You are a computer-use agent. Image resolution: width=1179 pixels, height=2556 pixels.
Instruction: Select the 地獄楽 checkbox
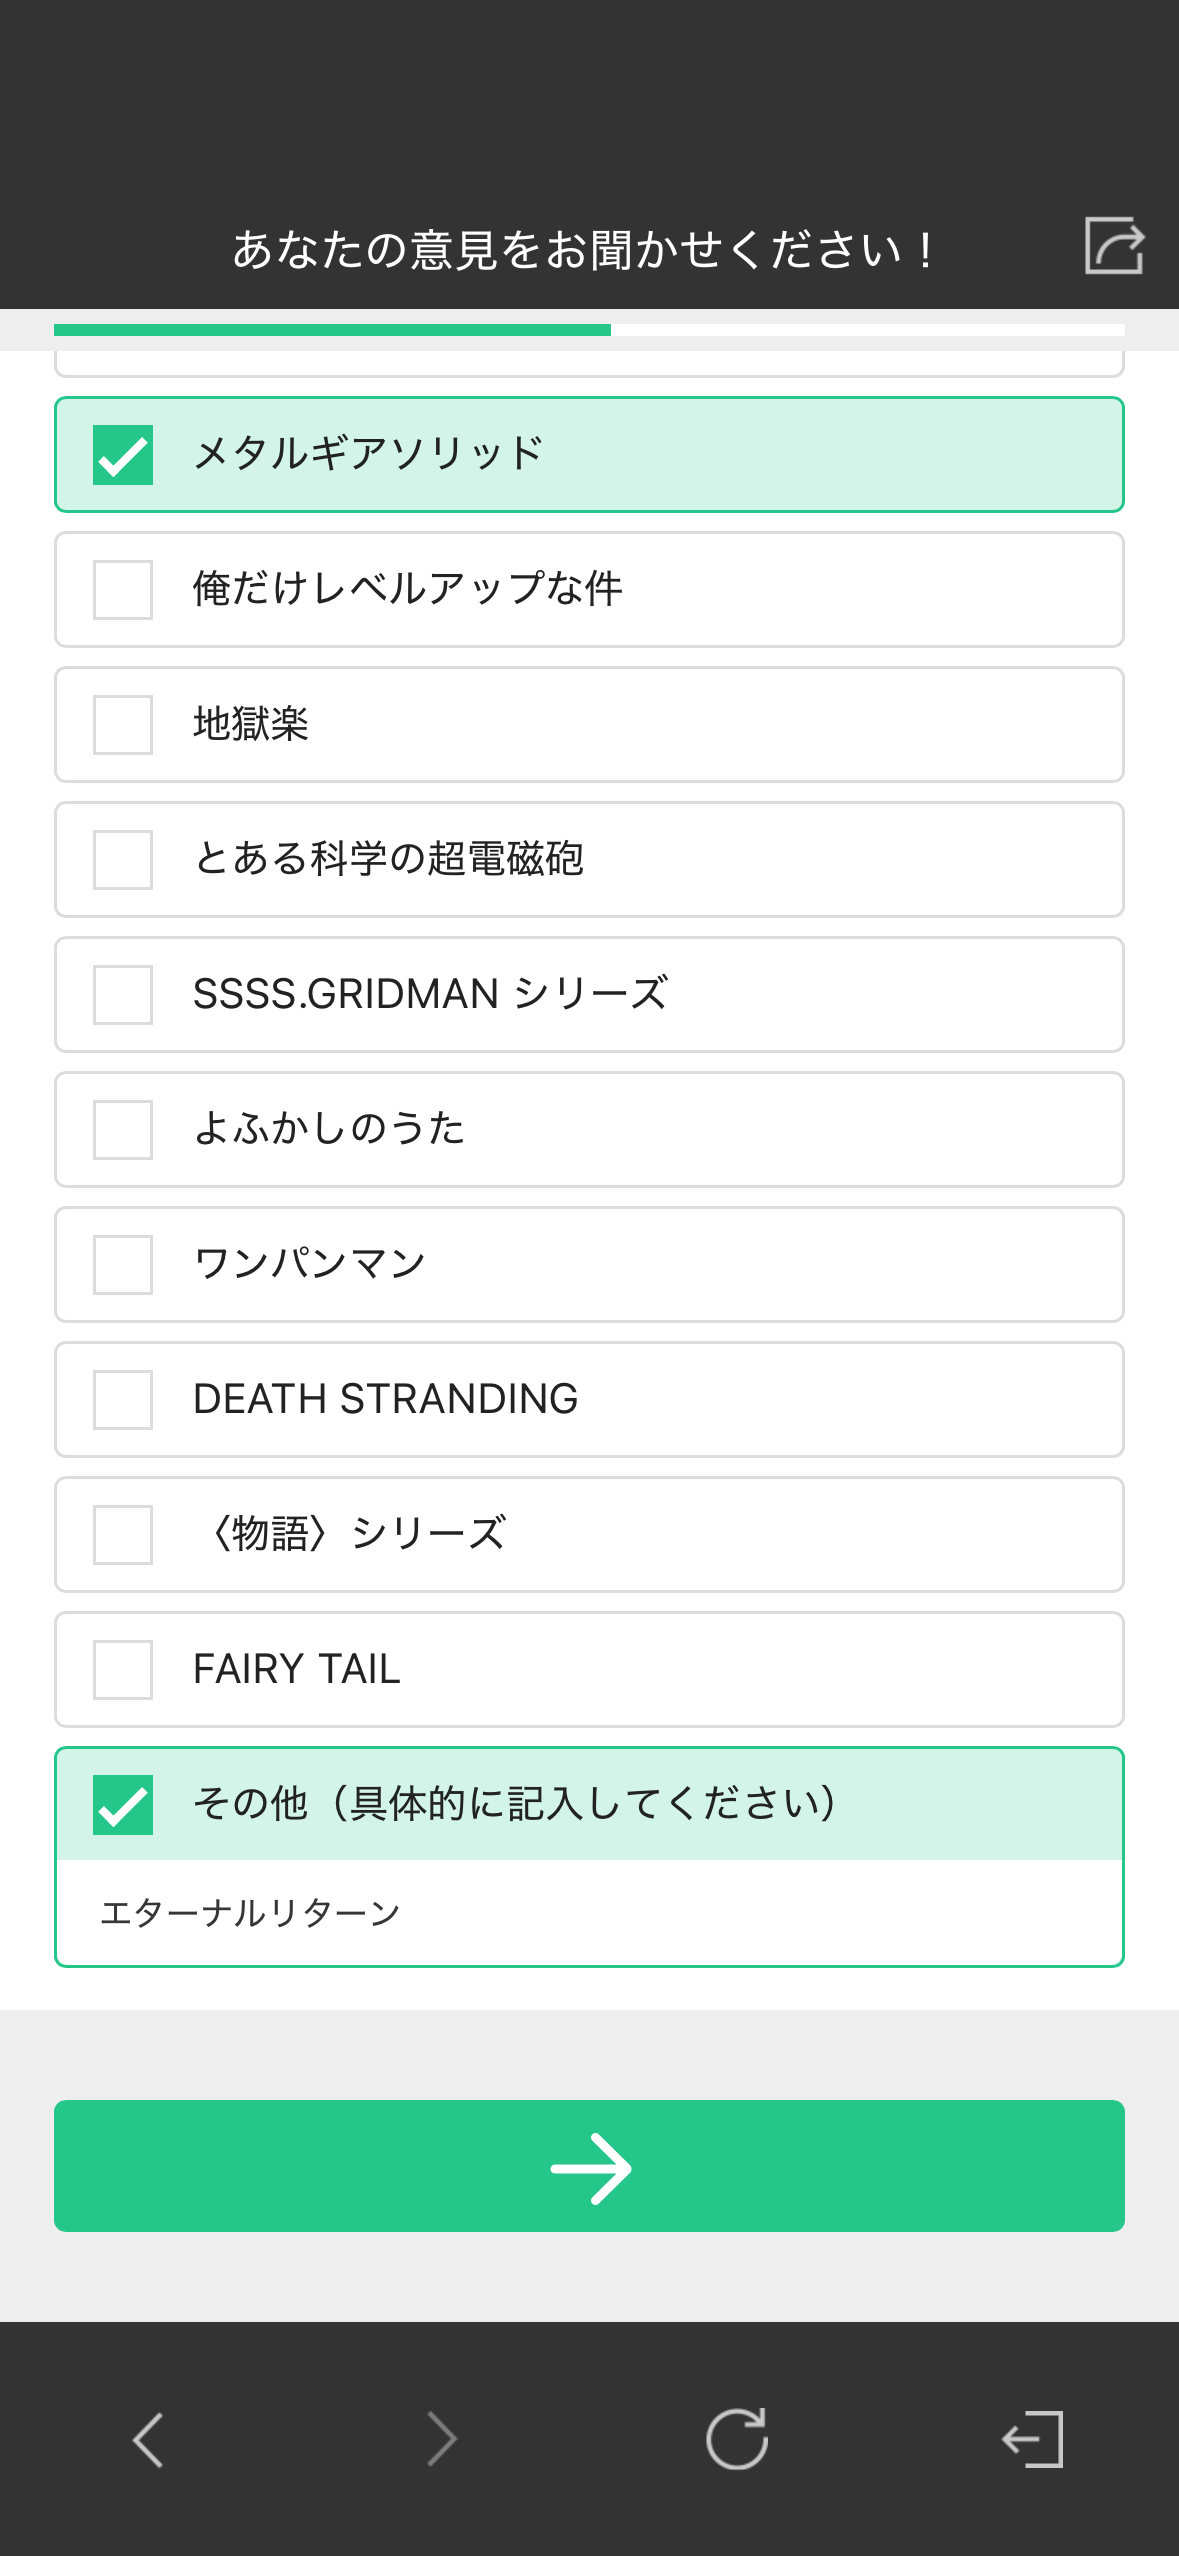click(123, 725)
